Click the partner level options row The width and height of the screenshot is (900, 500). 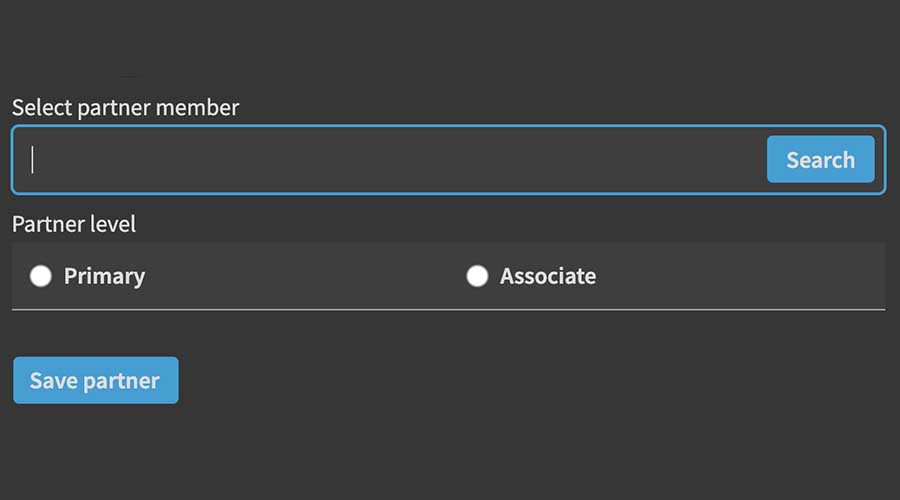tap(300, 276)
